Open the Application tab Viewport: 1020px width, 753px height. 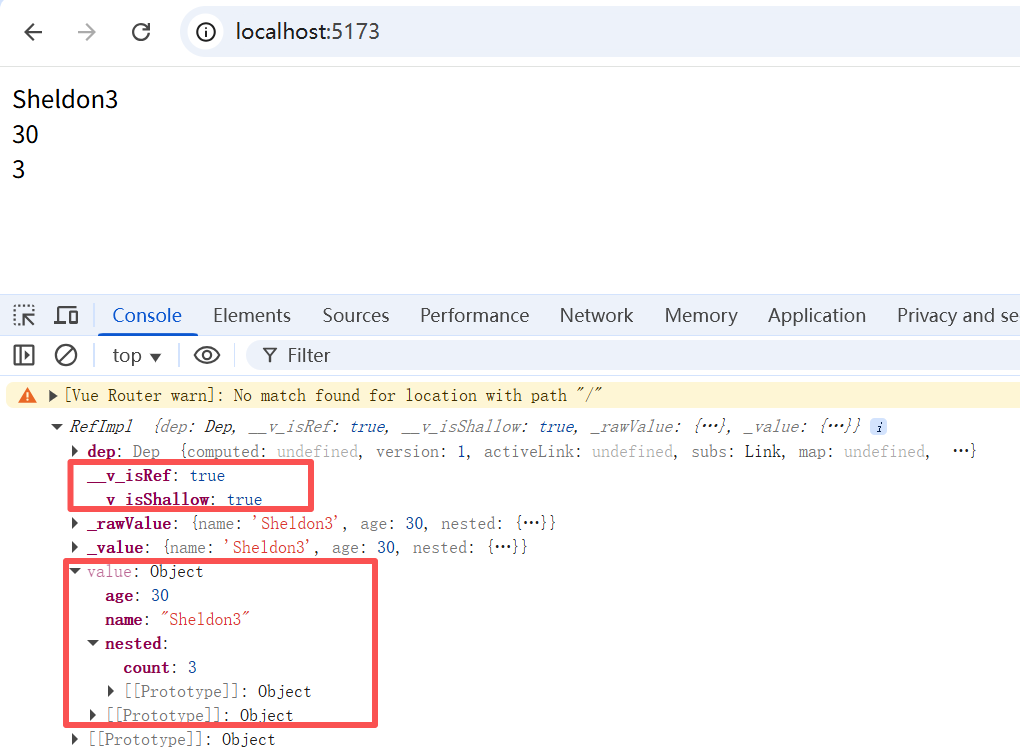(817, 315)
